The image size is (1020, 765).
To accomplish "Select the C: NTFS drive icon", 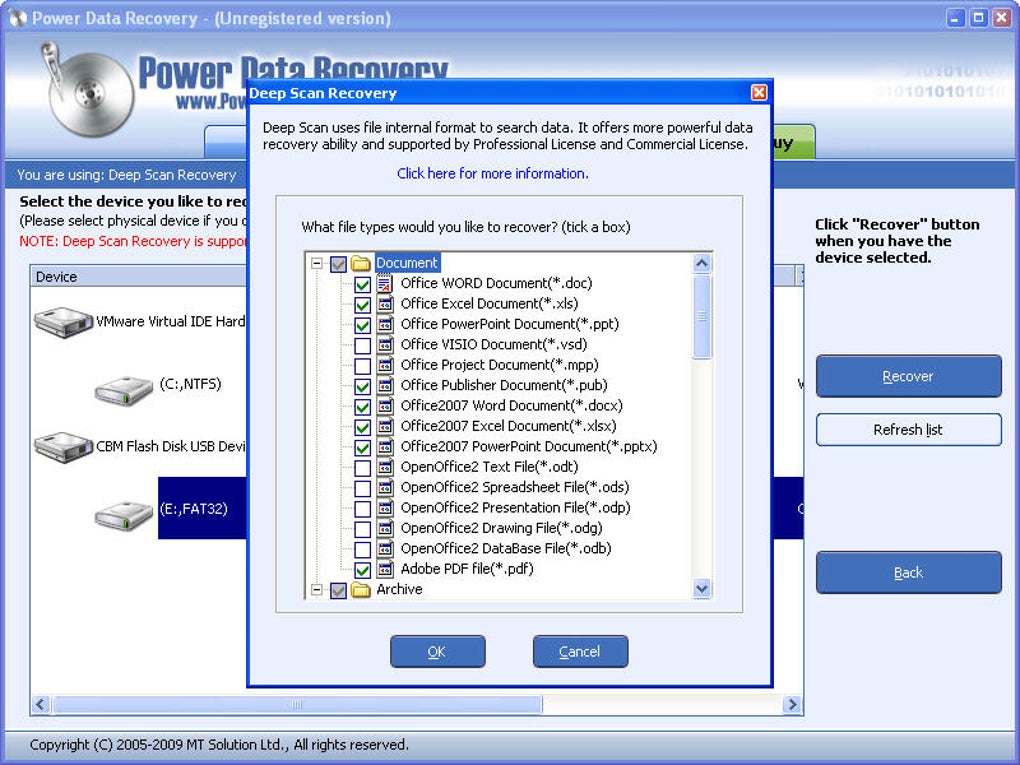I will tap(124, 390).
